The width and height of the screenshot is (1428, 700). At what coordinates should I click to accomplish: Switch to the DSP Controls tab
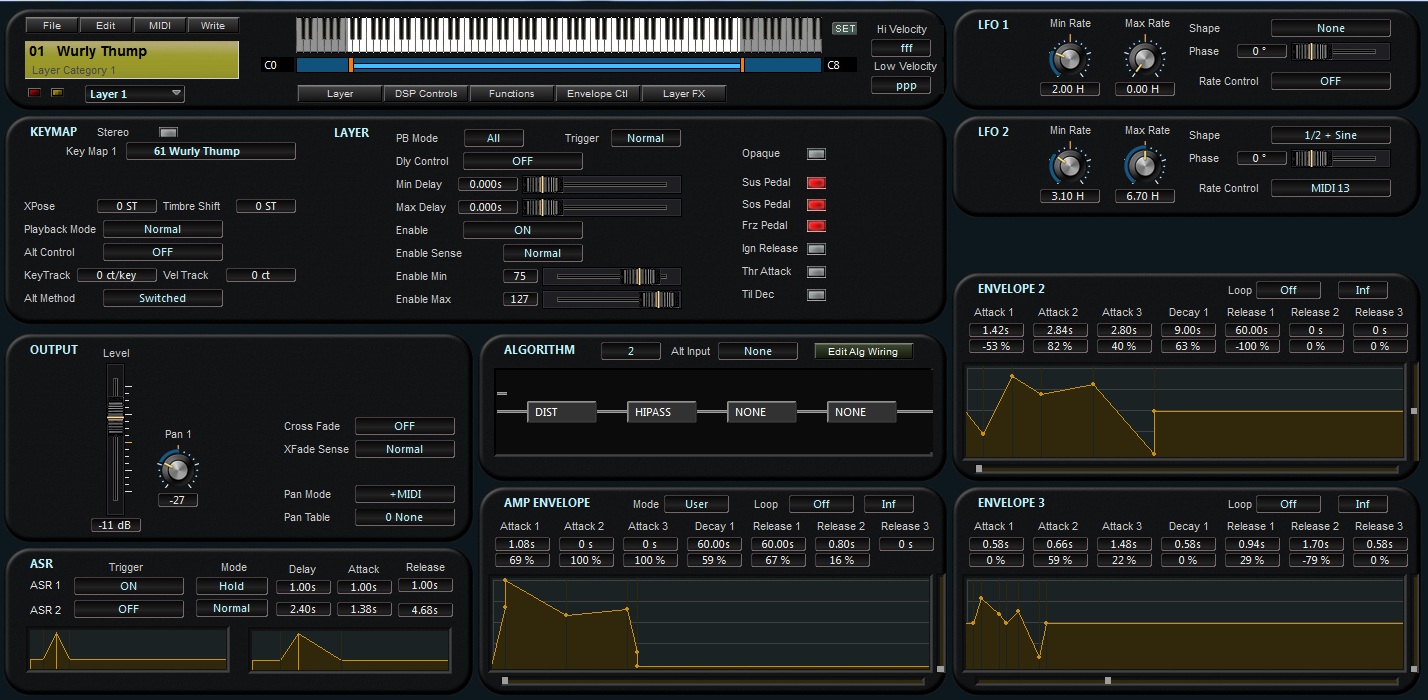(x=426, y=94)
